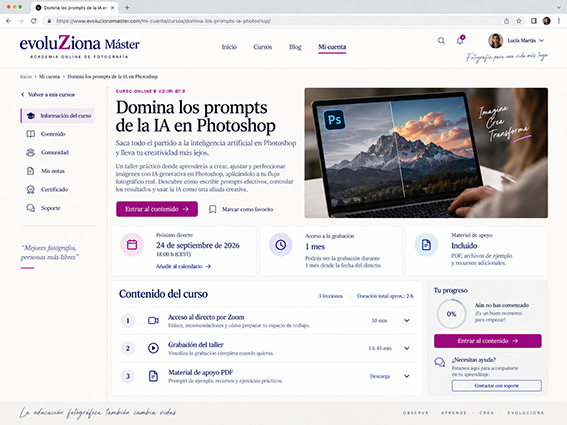Click Añadir al calendario link
This screenshot has width=567, height=425.
pos(183,267)
